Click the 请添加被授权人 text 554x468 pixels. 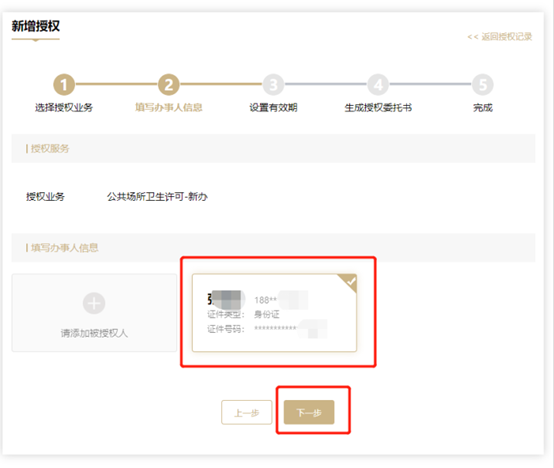[94, 333]
